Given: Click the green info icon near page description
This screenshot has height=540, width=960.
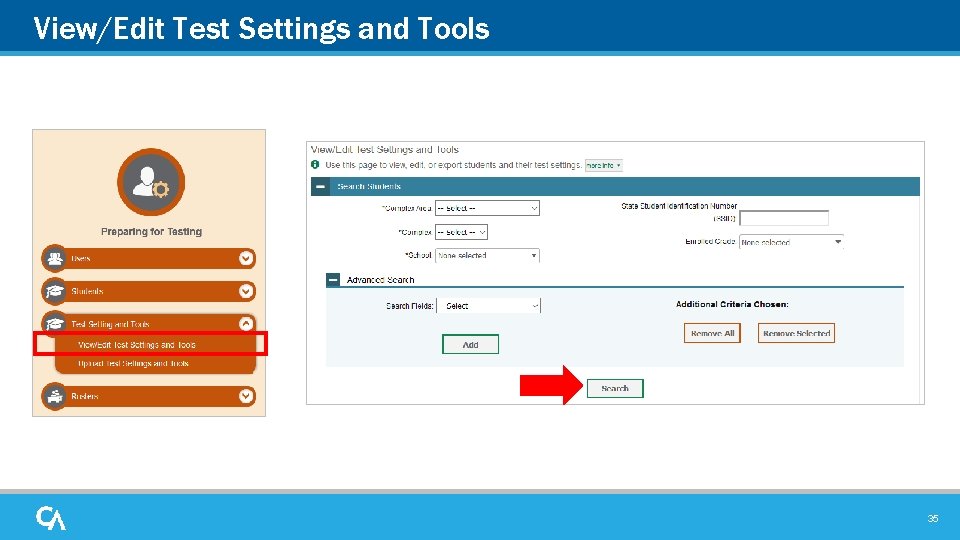Looking at the screenshot, I should (x=315, y=165).
